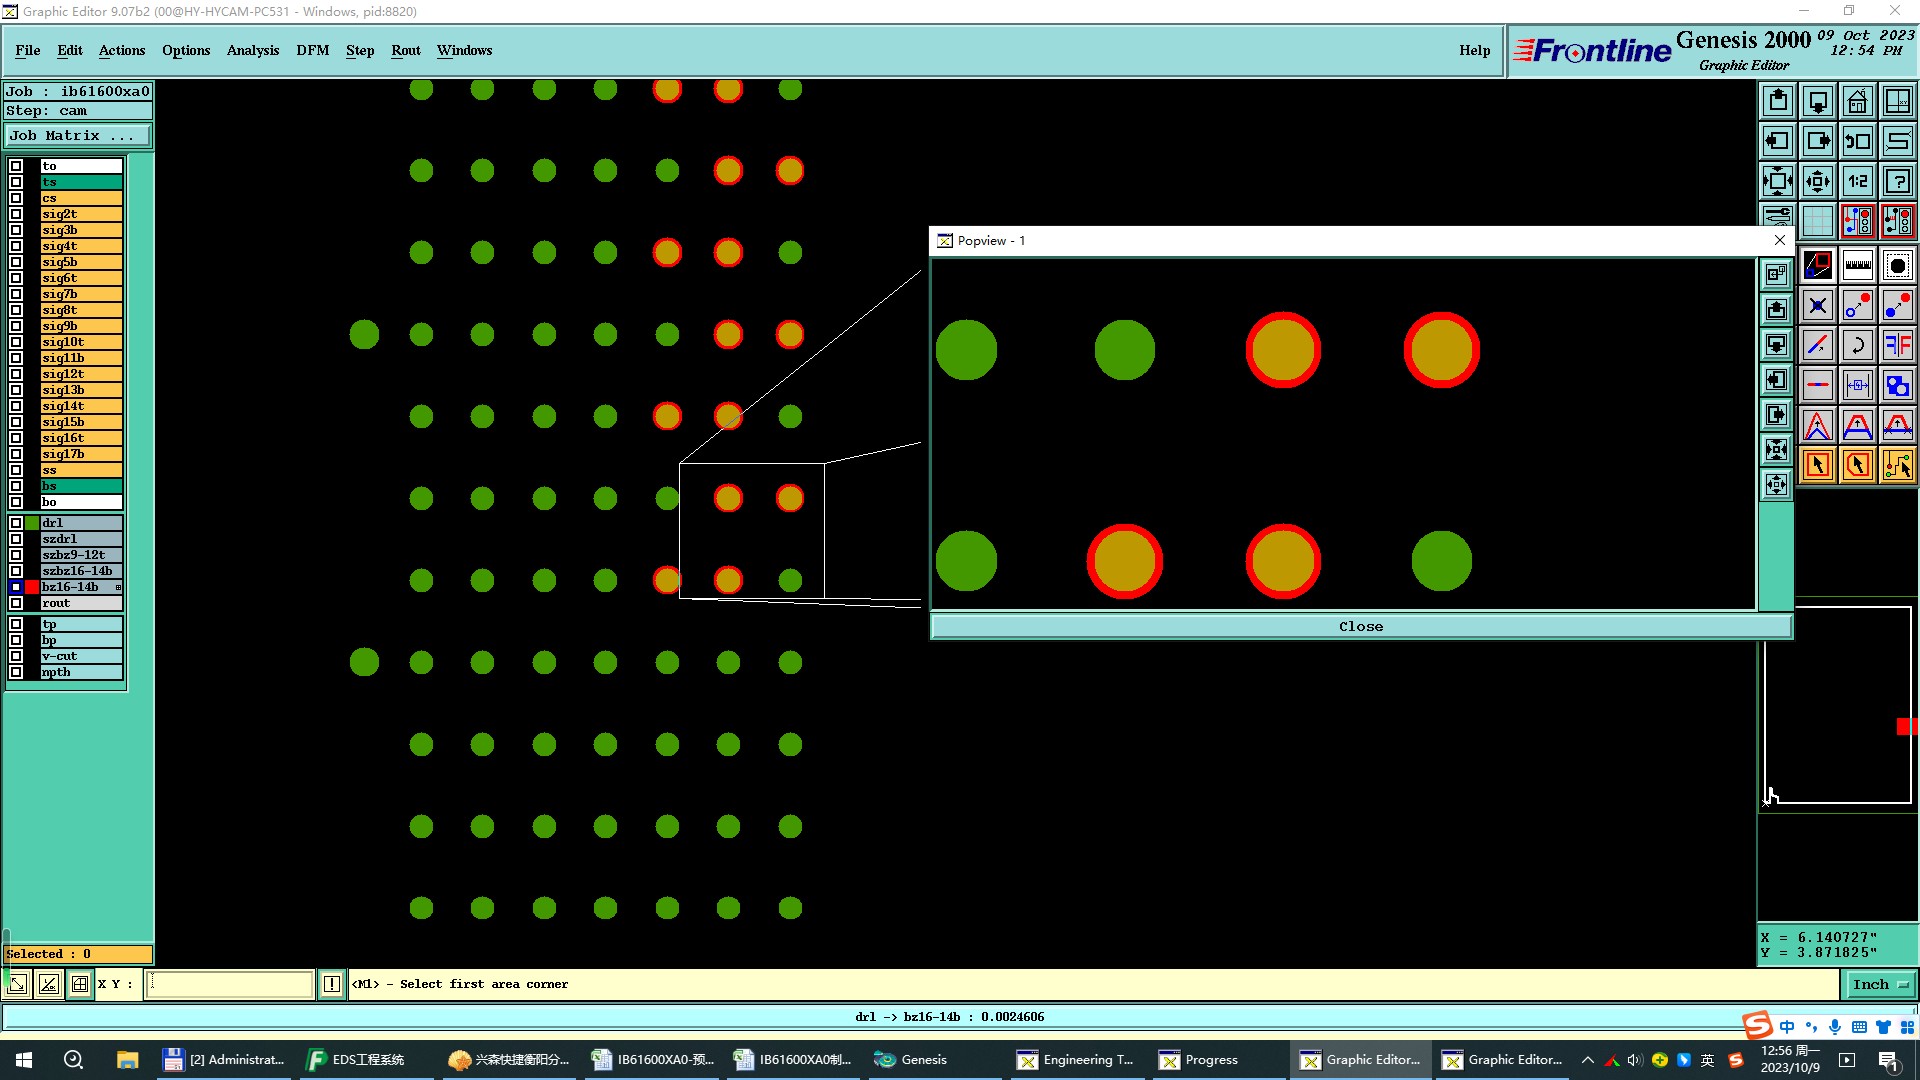This screenshot has width=1920, height=1080.
Task: Expand bz16-14b layer options marker
Action: [118, 587]
